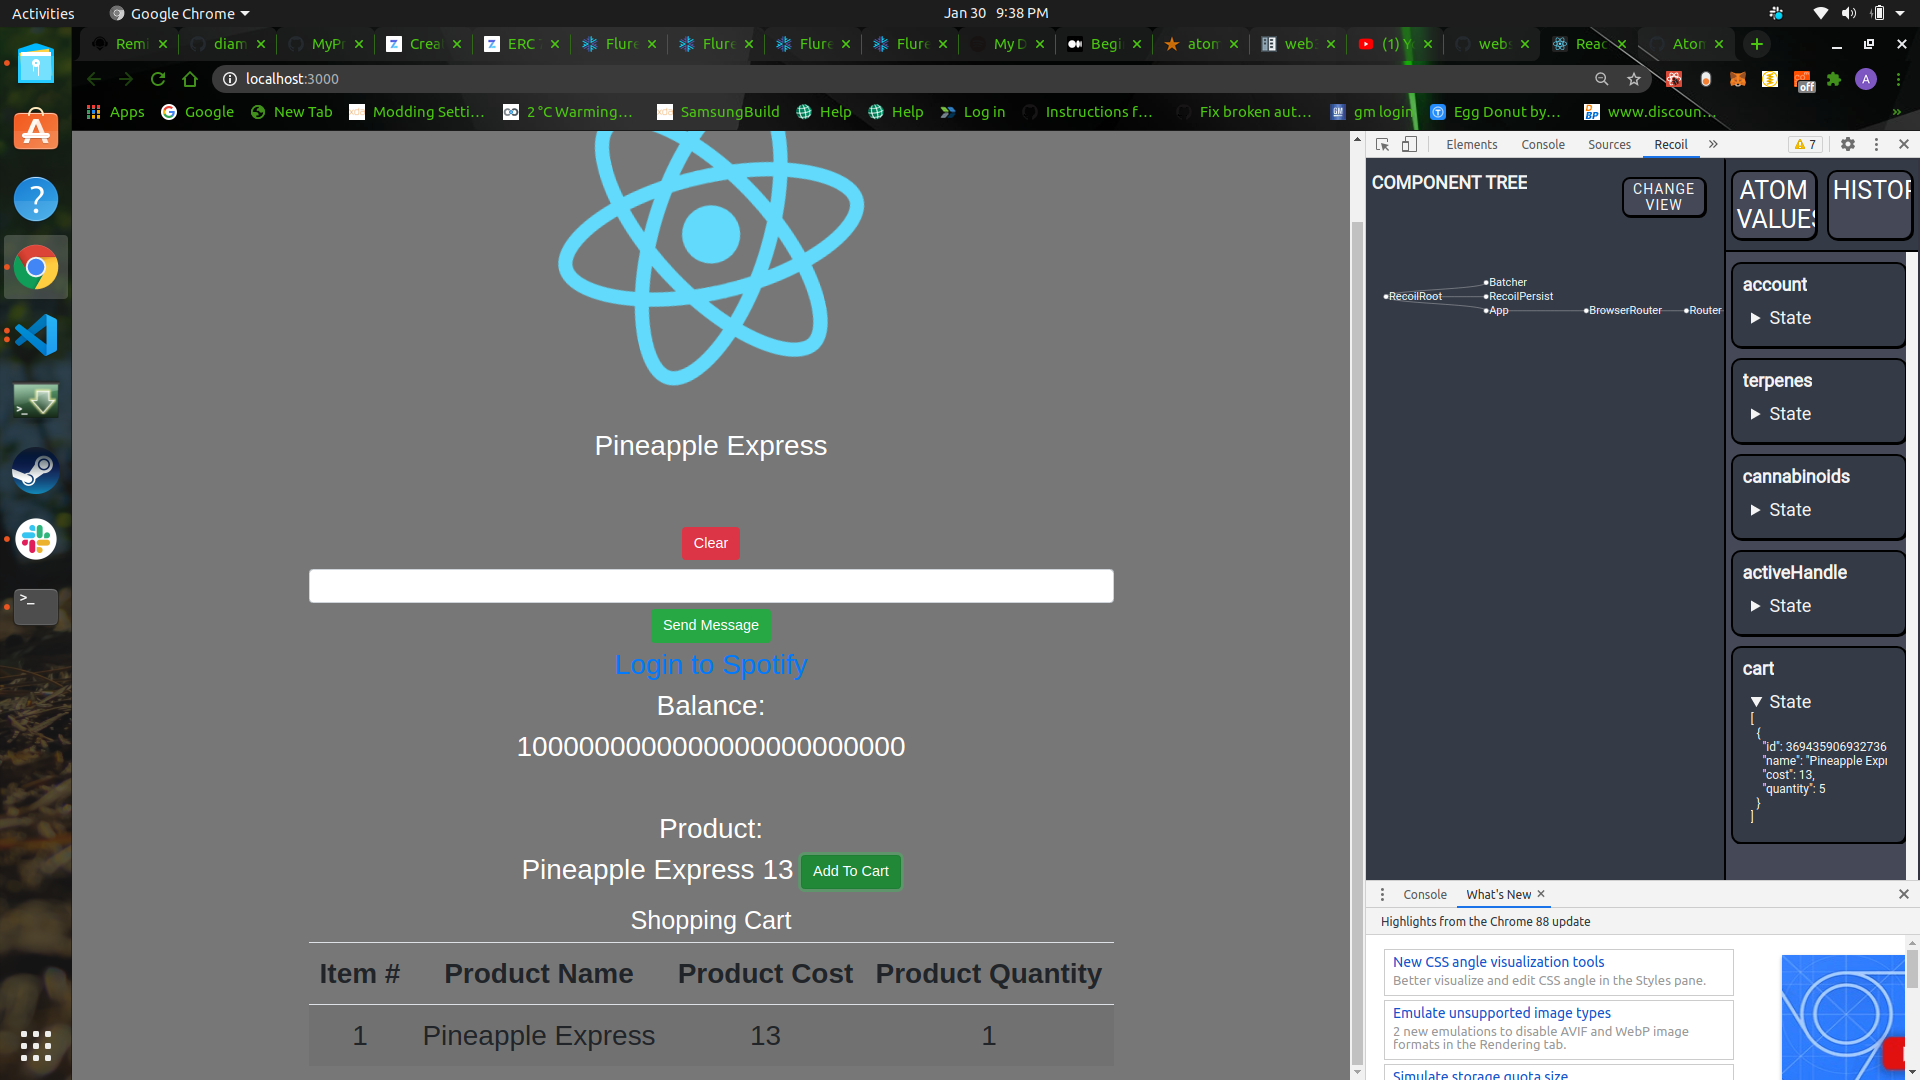
Task: Click the warnings count badge
Action: coord(1805,144)
